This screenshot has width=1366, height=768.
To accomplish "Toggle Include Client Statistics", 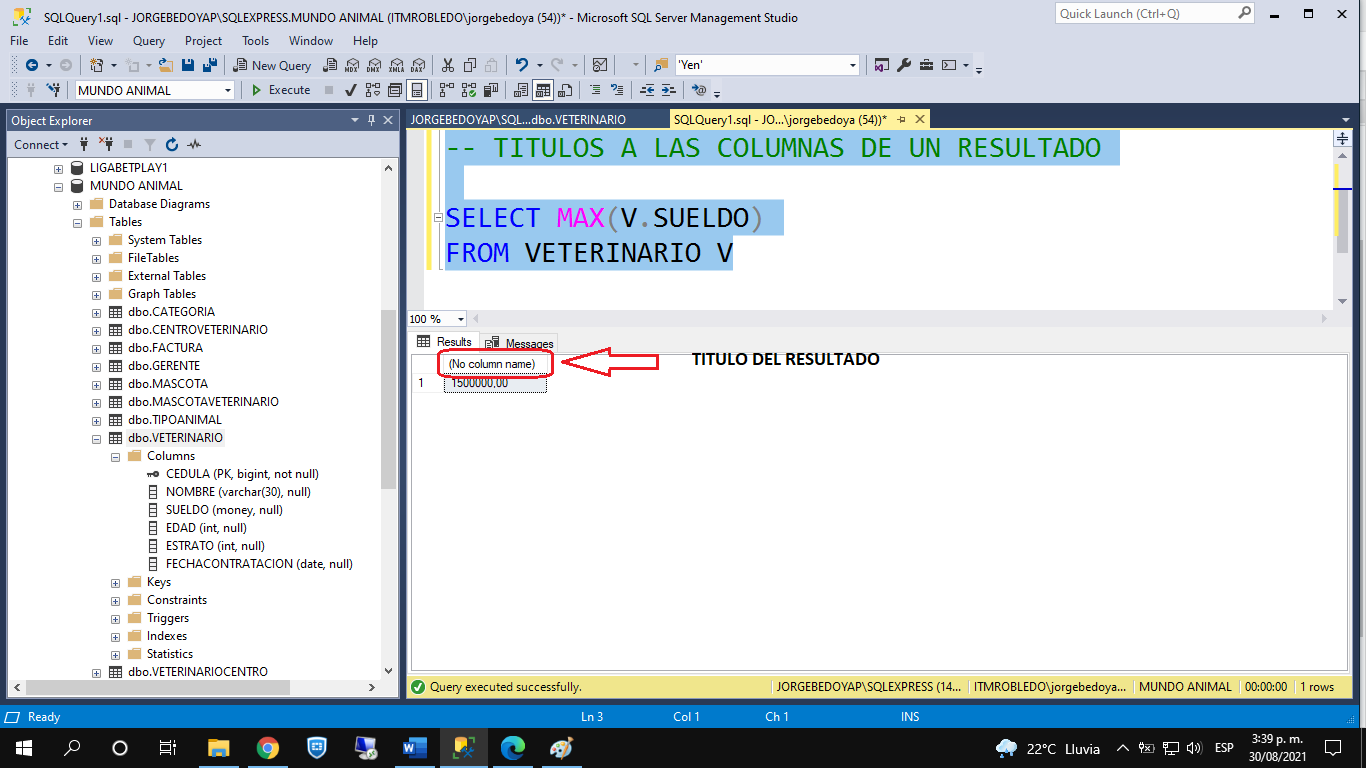I will 490,90.
